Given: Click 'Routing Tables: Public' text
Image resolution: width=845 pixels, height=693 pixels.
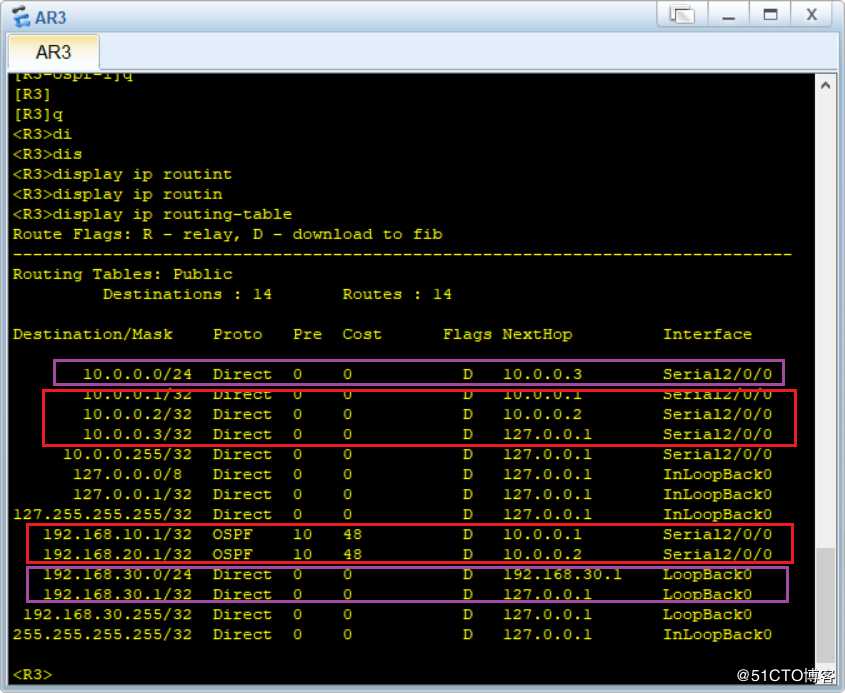Looking at the screenshot, I should tap(122, 274).
